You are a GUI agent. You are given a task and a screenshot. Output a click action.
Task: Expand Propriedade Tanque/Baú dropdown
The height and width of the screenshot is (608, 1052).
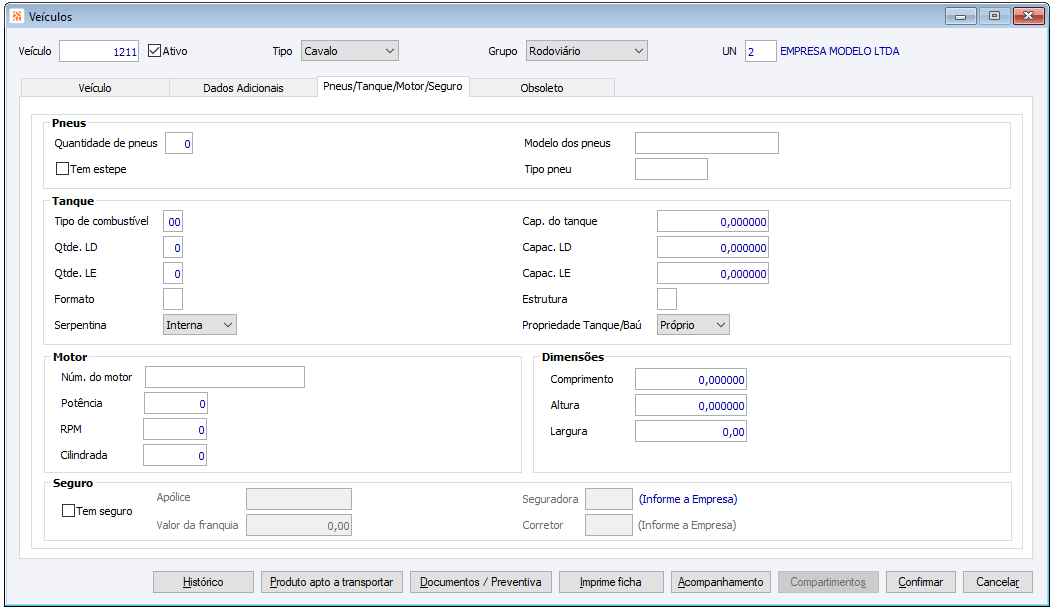[x=693, y=325]
